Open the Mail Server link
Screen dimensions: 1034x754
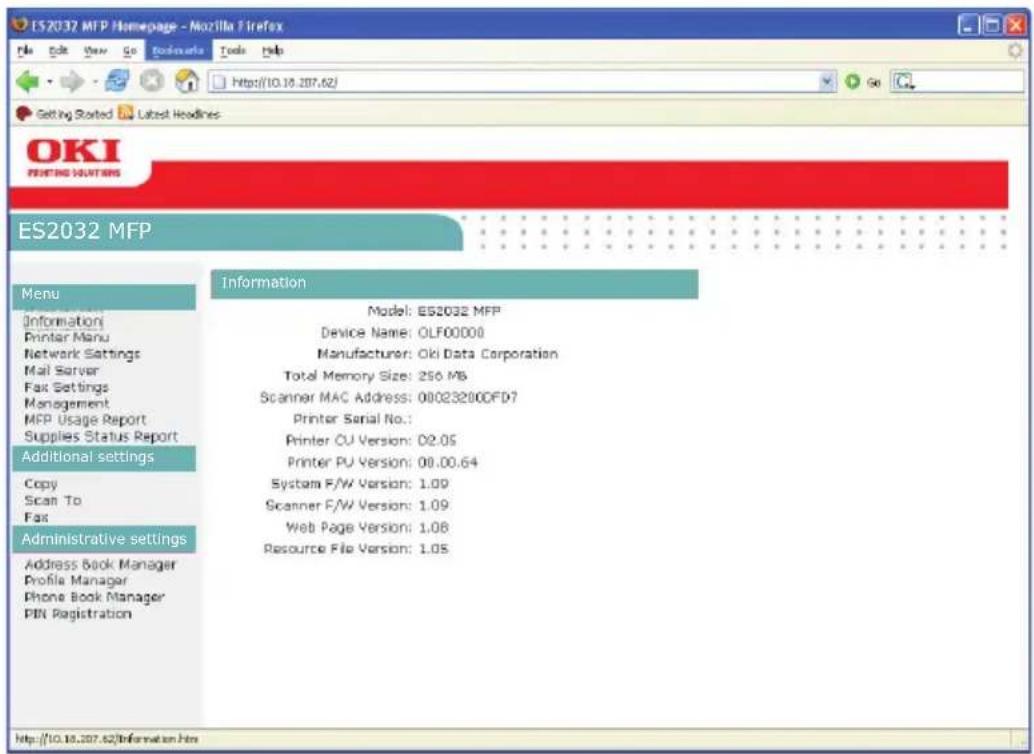click(61, 370)
